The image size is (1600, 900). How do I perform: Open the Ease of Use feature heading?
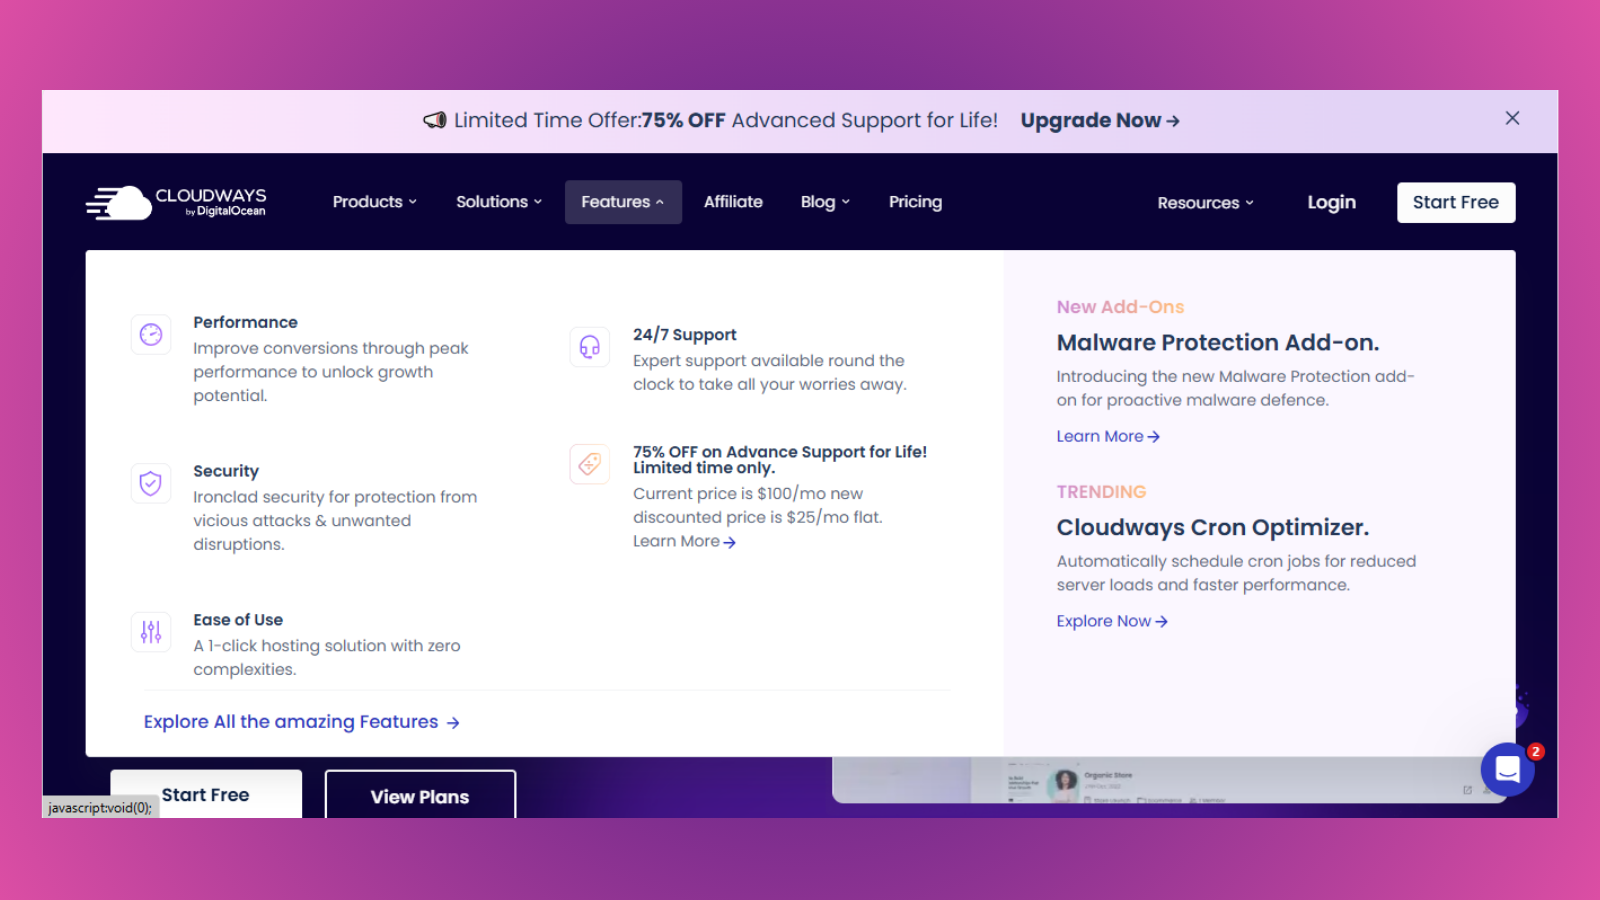click(238, 620)
